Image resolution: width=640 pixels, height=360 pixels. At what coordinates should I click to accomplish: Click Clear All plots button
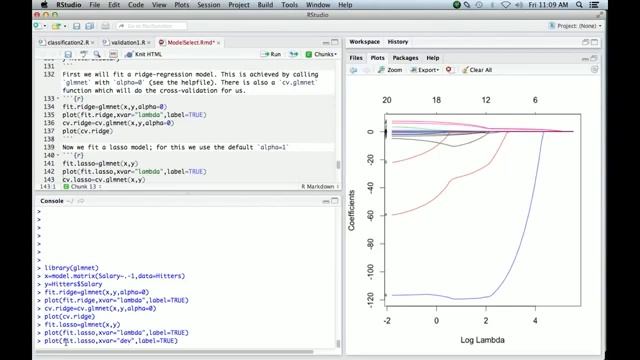477,70
